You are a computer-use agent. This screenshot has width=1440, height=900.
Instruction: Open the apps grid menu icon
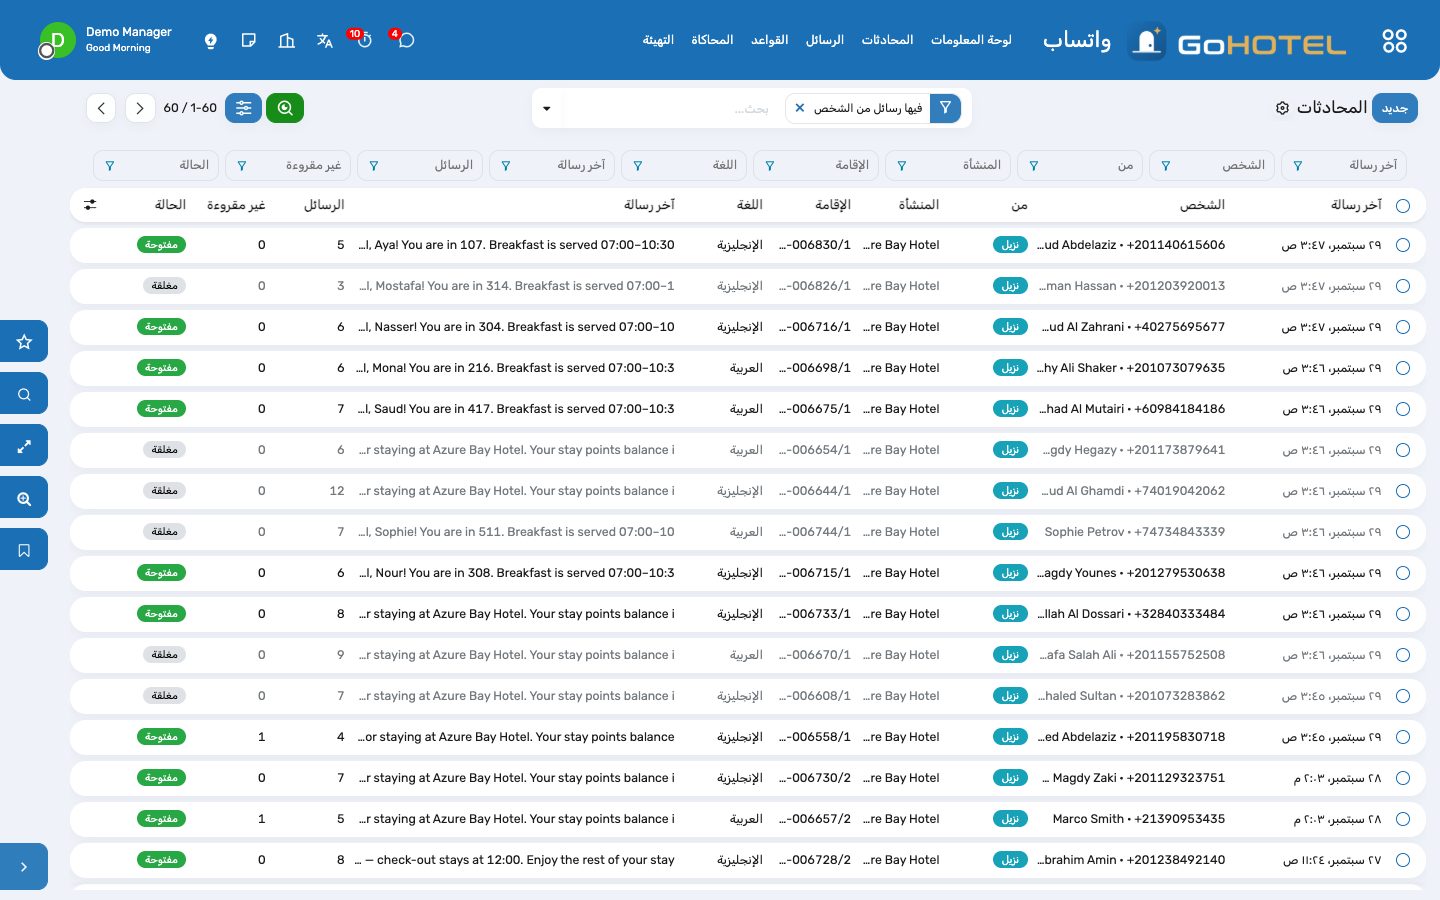1394,41
